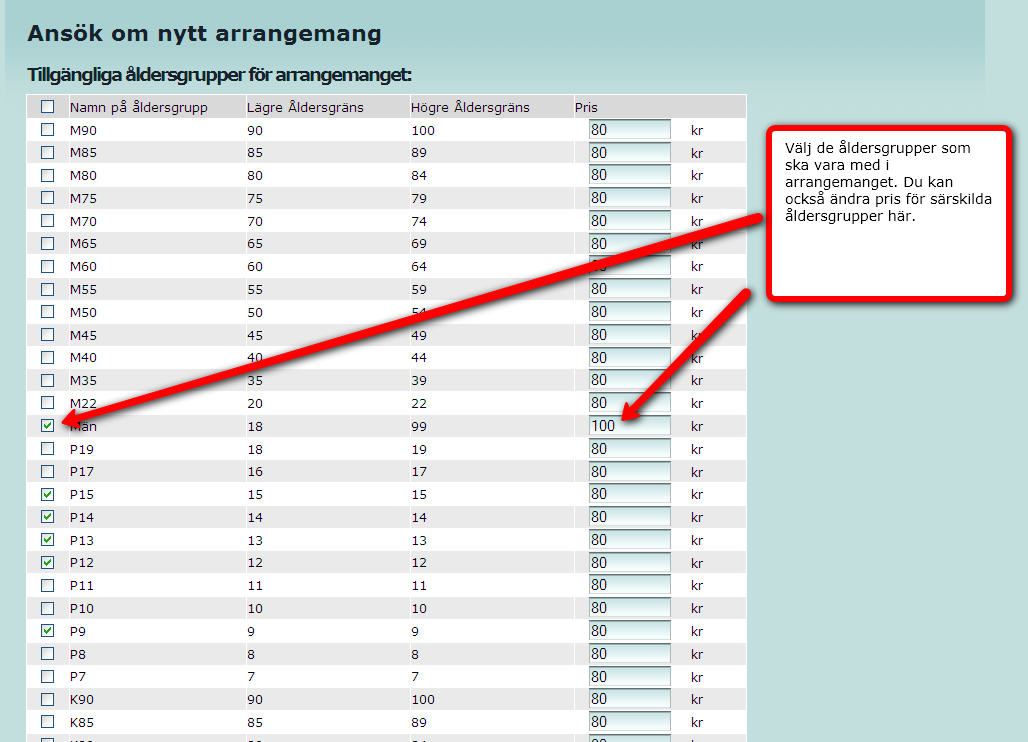
Task: Click the price field for M90
Action: 629,130
